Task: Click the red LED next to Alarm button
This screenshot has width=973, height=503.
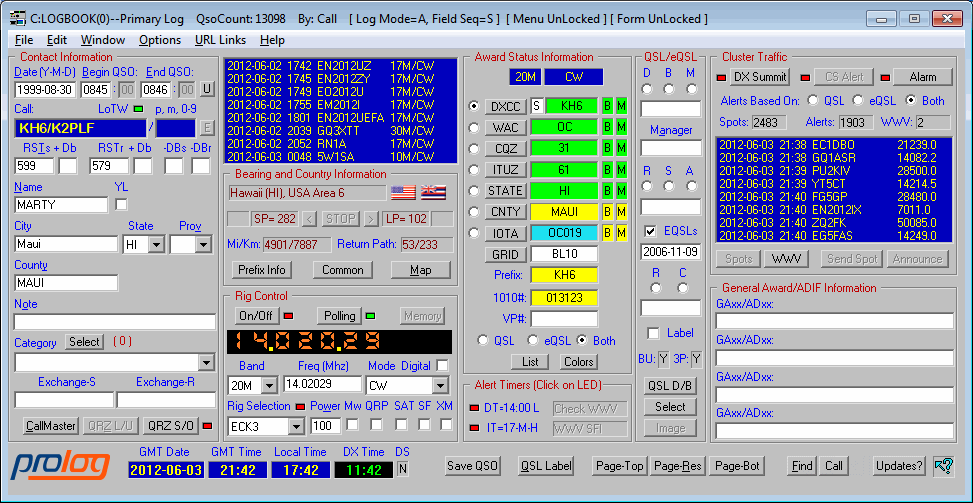Action: coord(885,78)
